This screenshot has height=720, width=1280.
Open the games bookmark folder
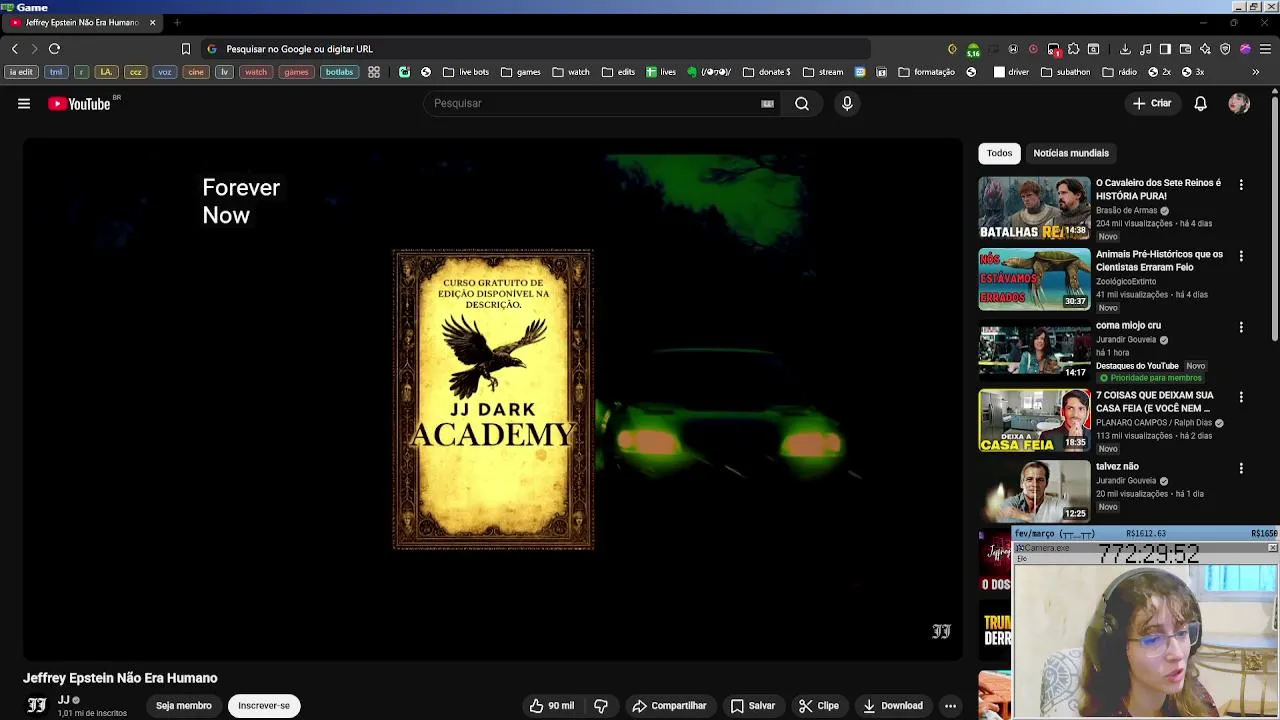tap(521, 72)
